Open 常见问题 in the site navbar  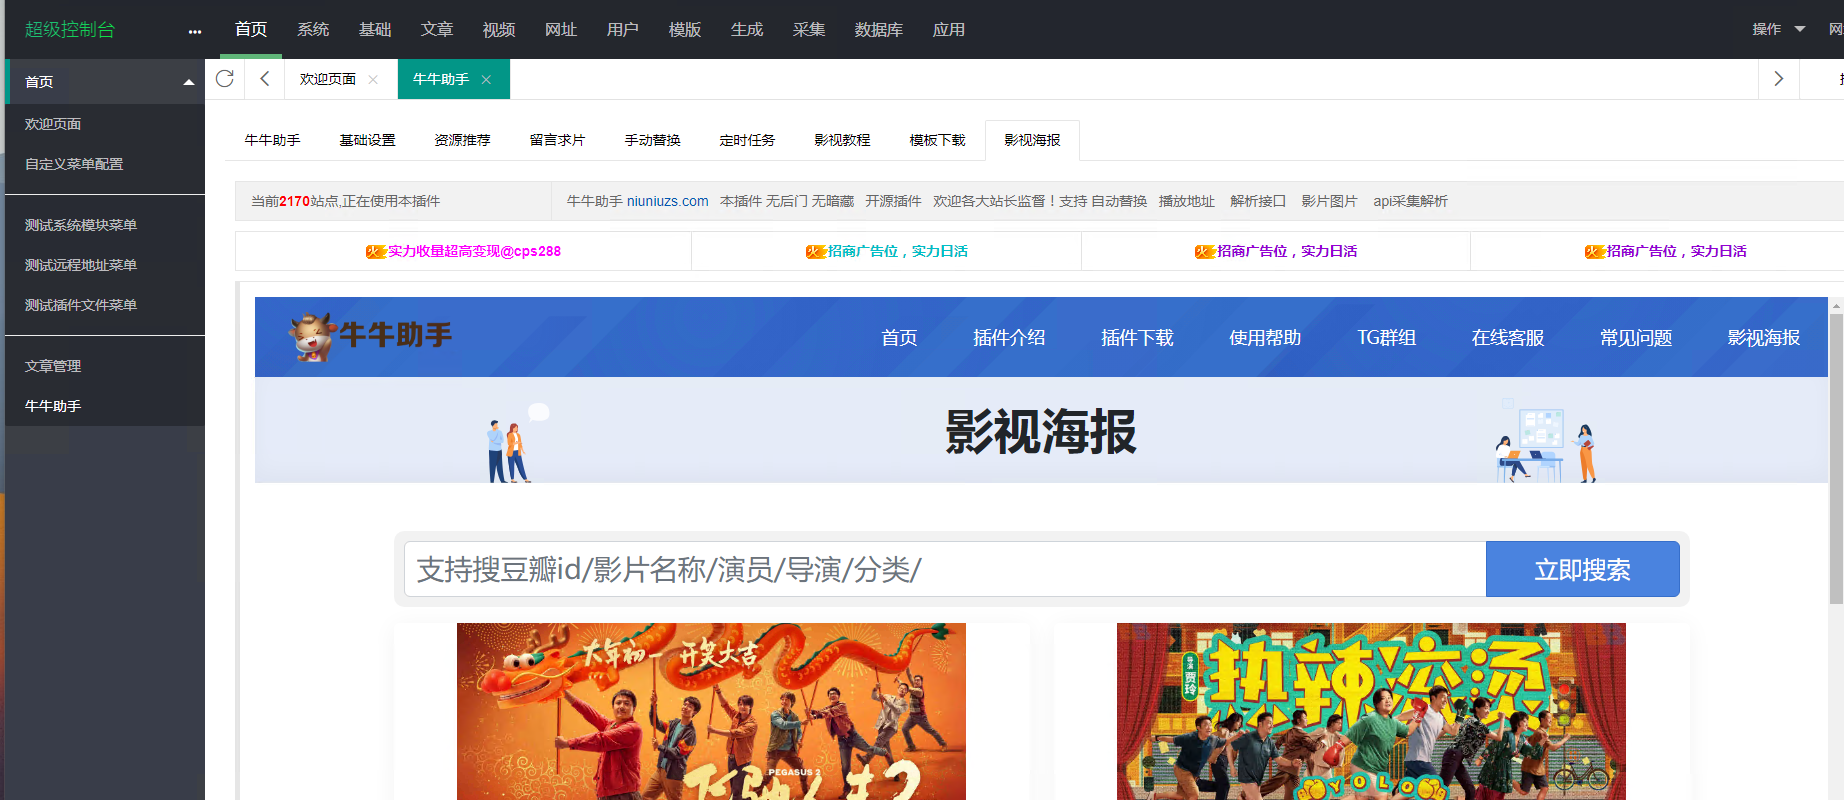[x=1636, y=338]
